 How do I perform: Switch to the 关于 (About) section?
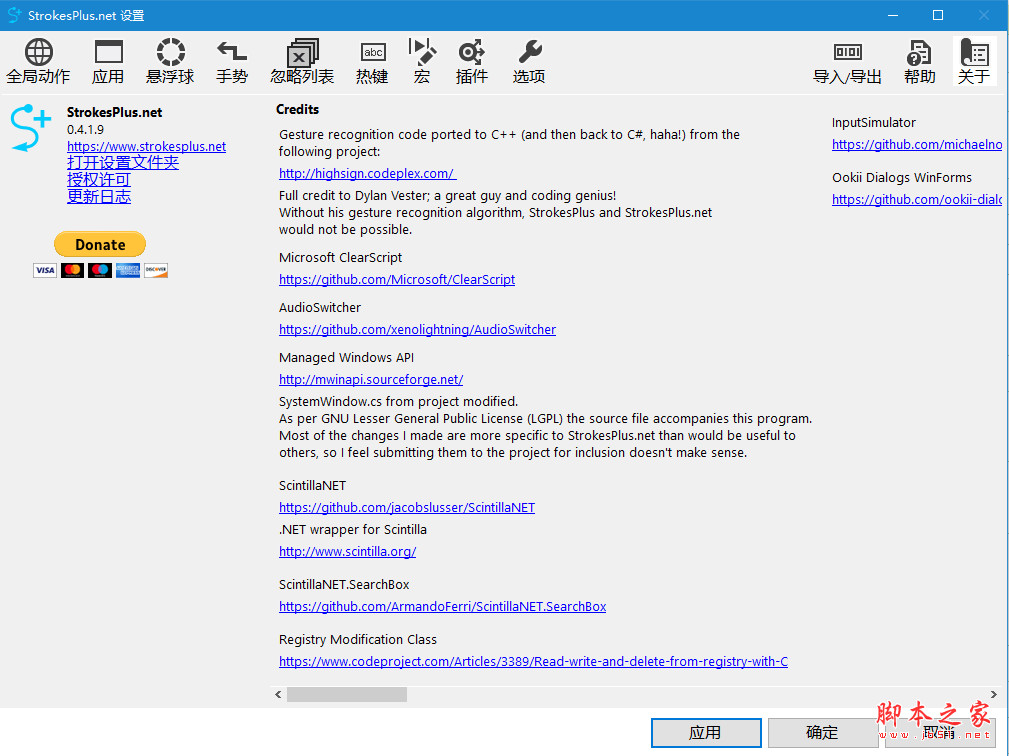974,60
